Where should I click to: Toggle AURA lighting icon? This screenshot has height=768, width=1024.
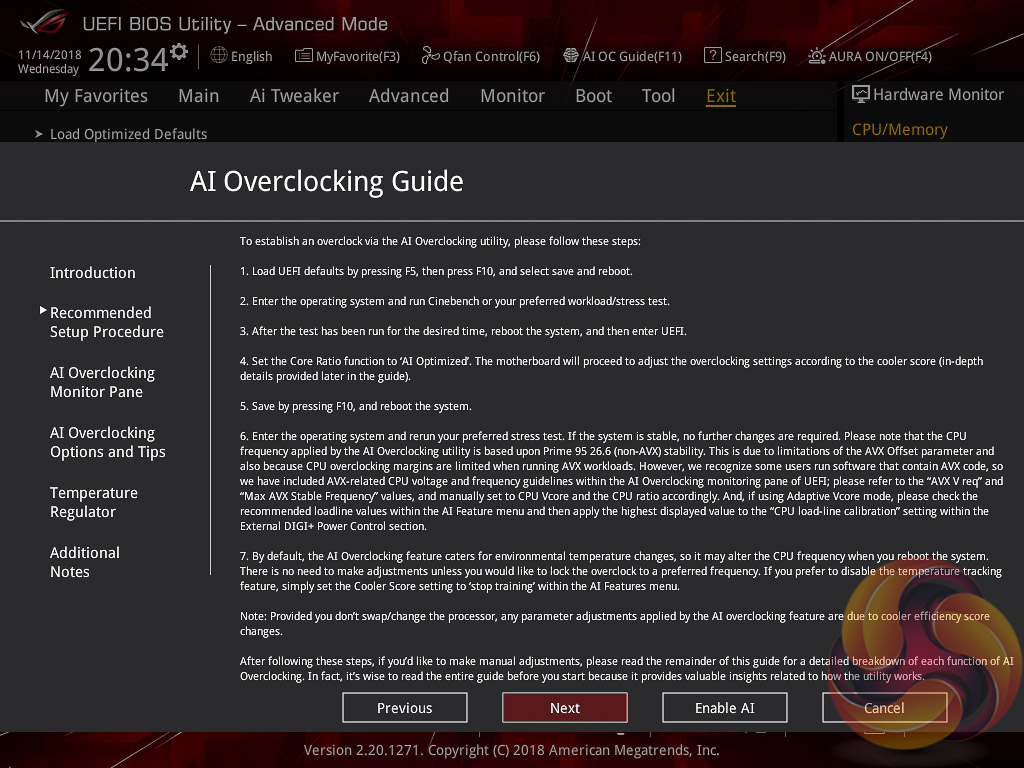[816, 56]
